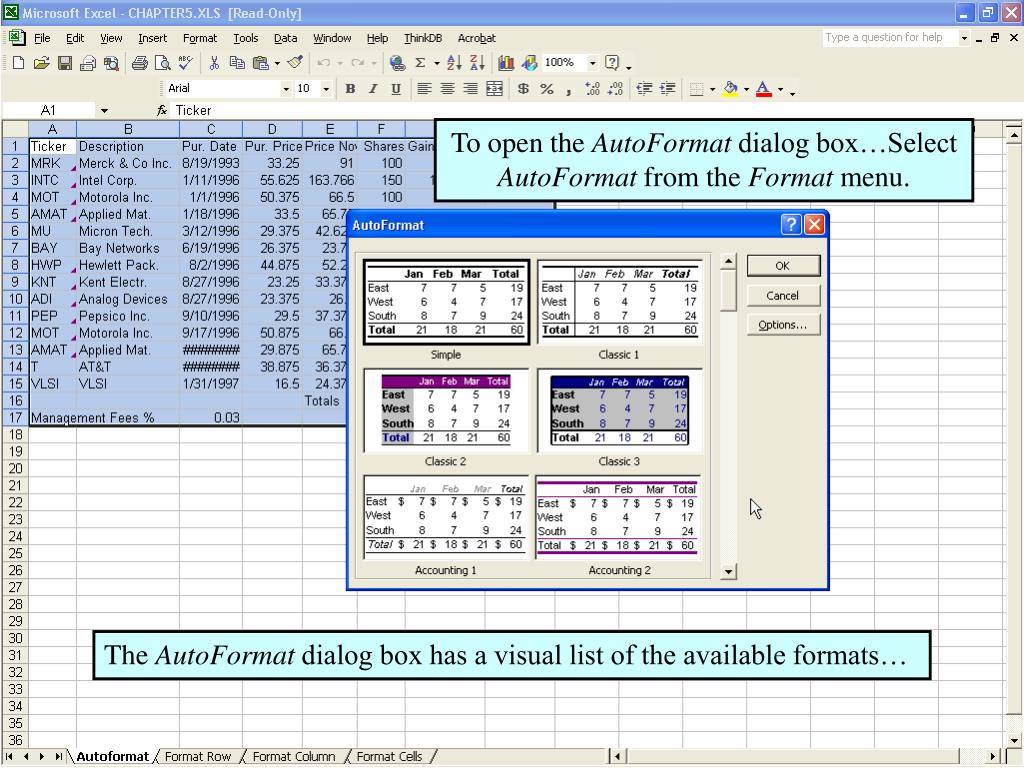
Task: Switch to the Format Row sheet tab
Action: [198, 757]
